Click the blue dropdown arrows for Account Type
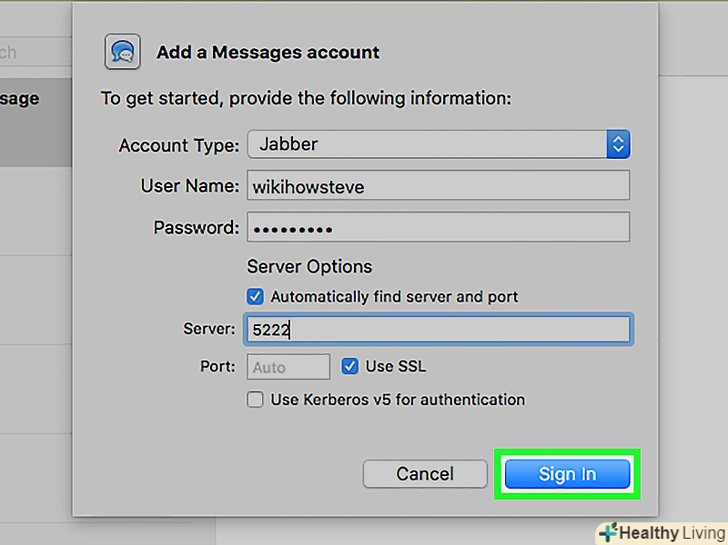The image size is (728, 545). (x=618, y=144)
